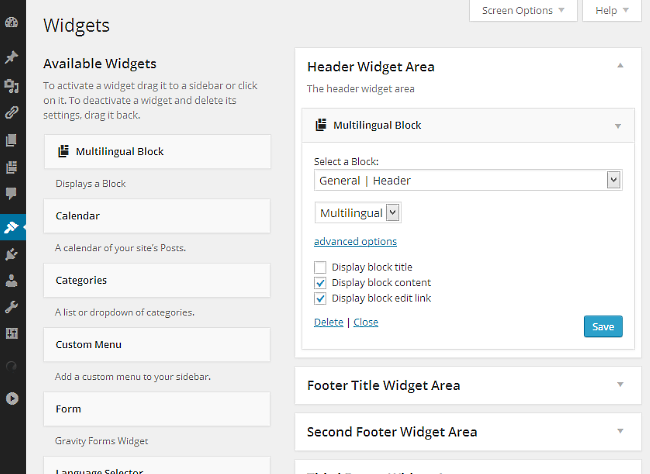Open the Select a Block dropdown
The image size is (650, 474).
pyautogui.click(x=468, y=180)
